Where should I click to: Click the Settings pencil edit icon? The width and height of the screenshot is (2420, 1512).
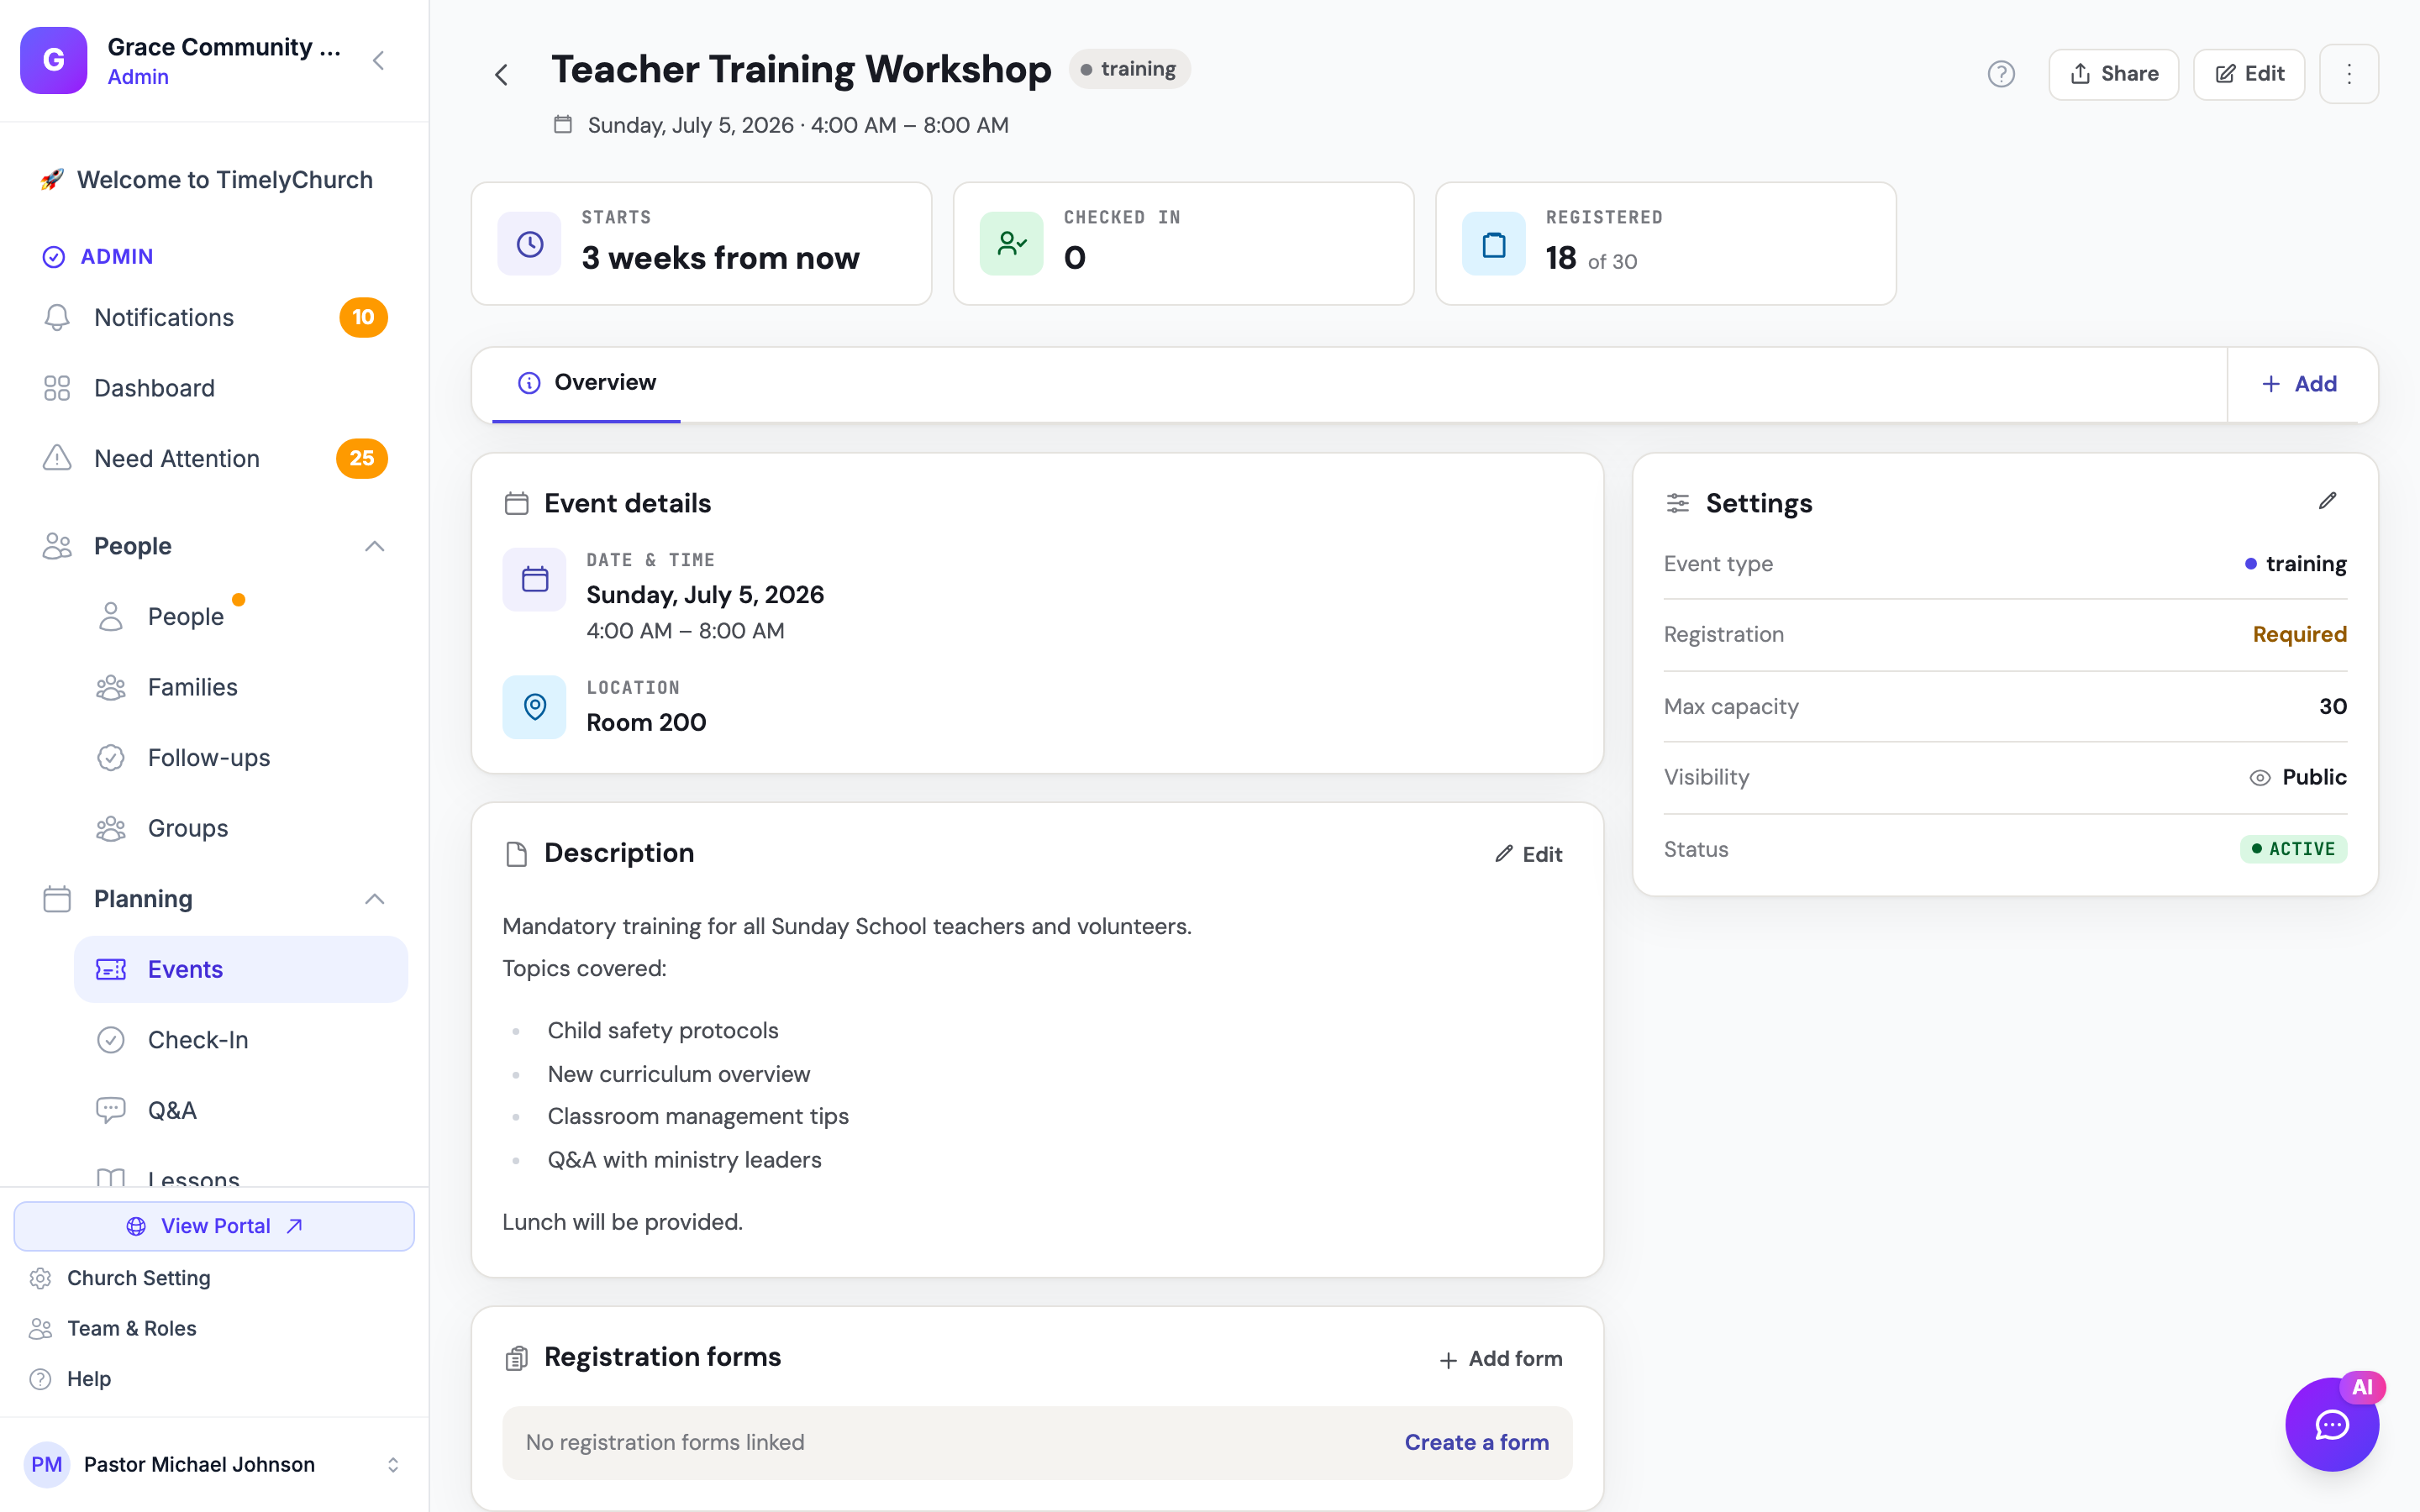[x=2328, y=501]
